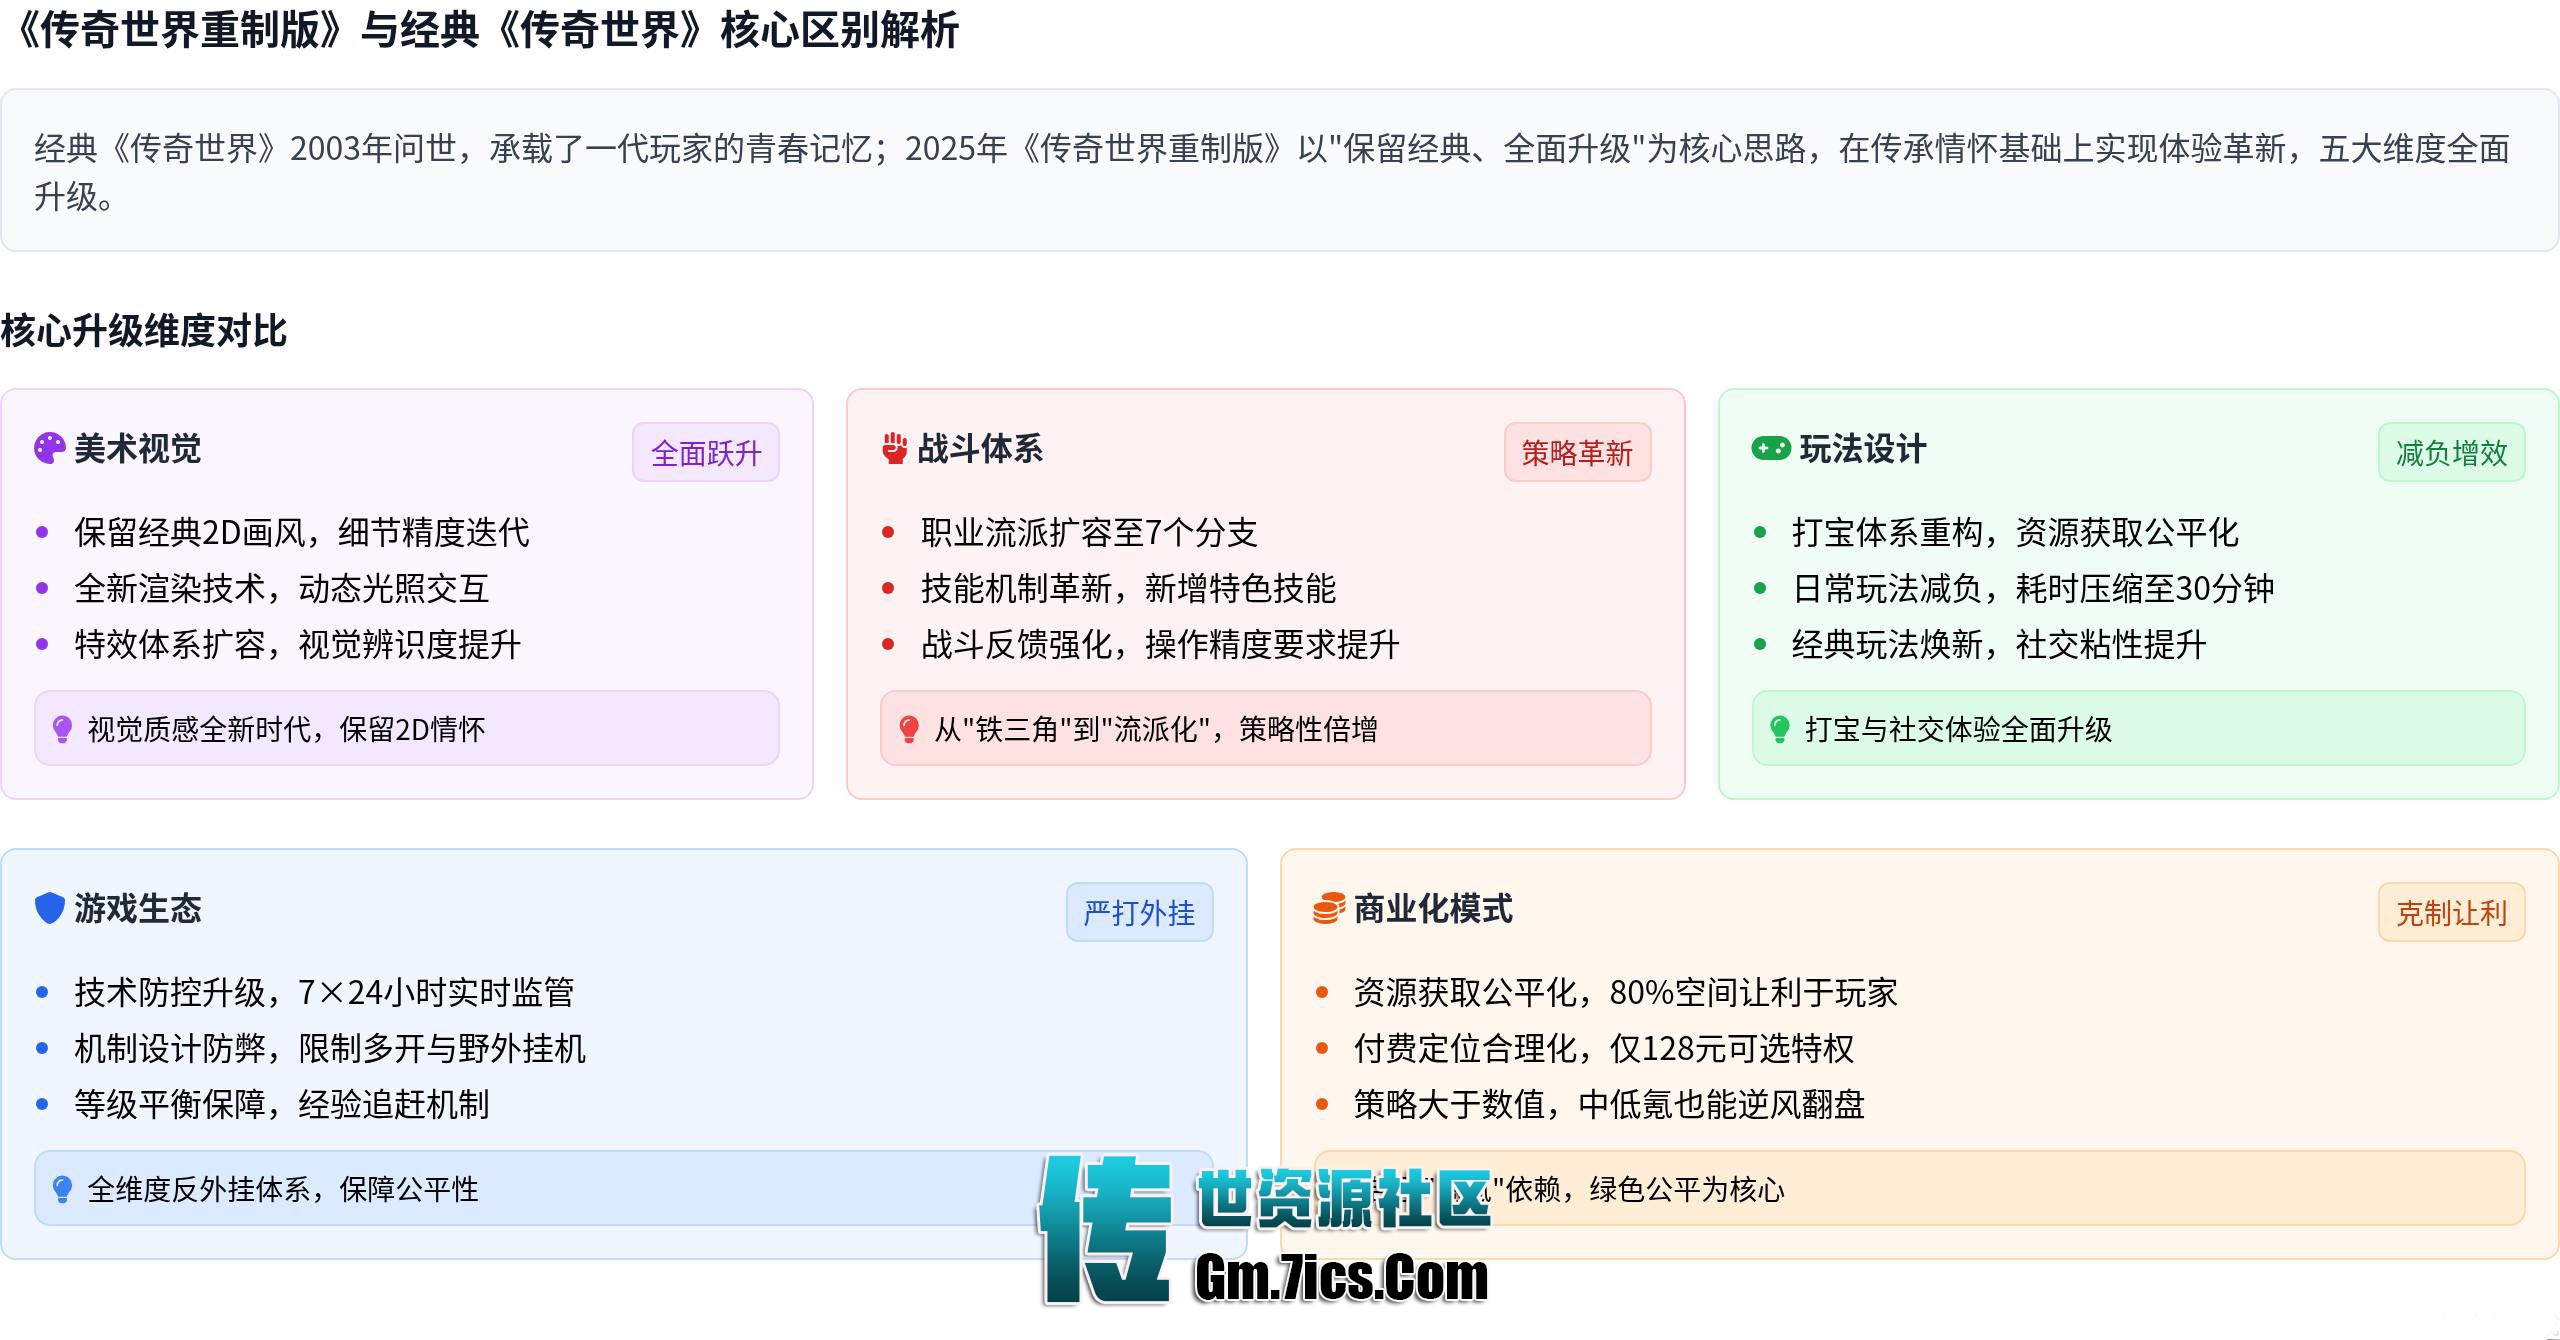
Task: Click the bullet 职业流派扩容至7个分支
Action: (1088, 532)
